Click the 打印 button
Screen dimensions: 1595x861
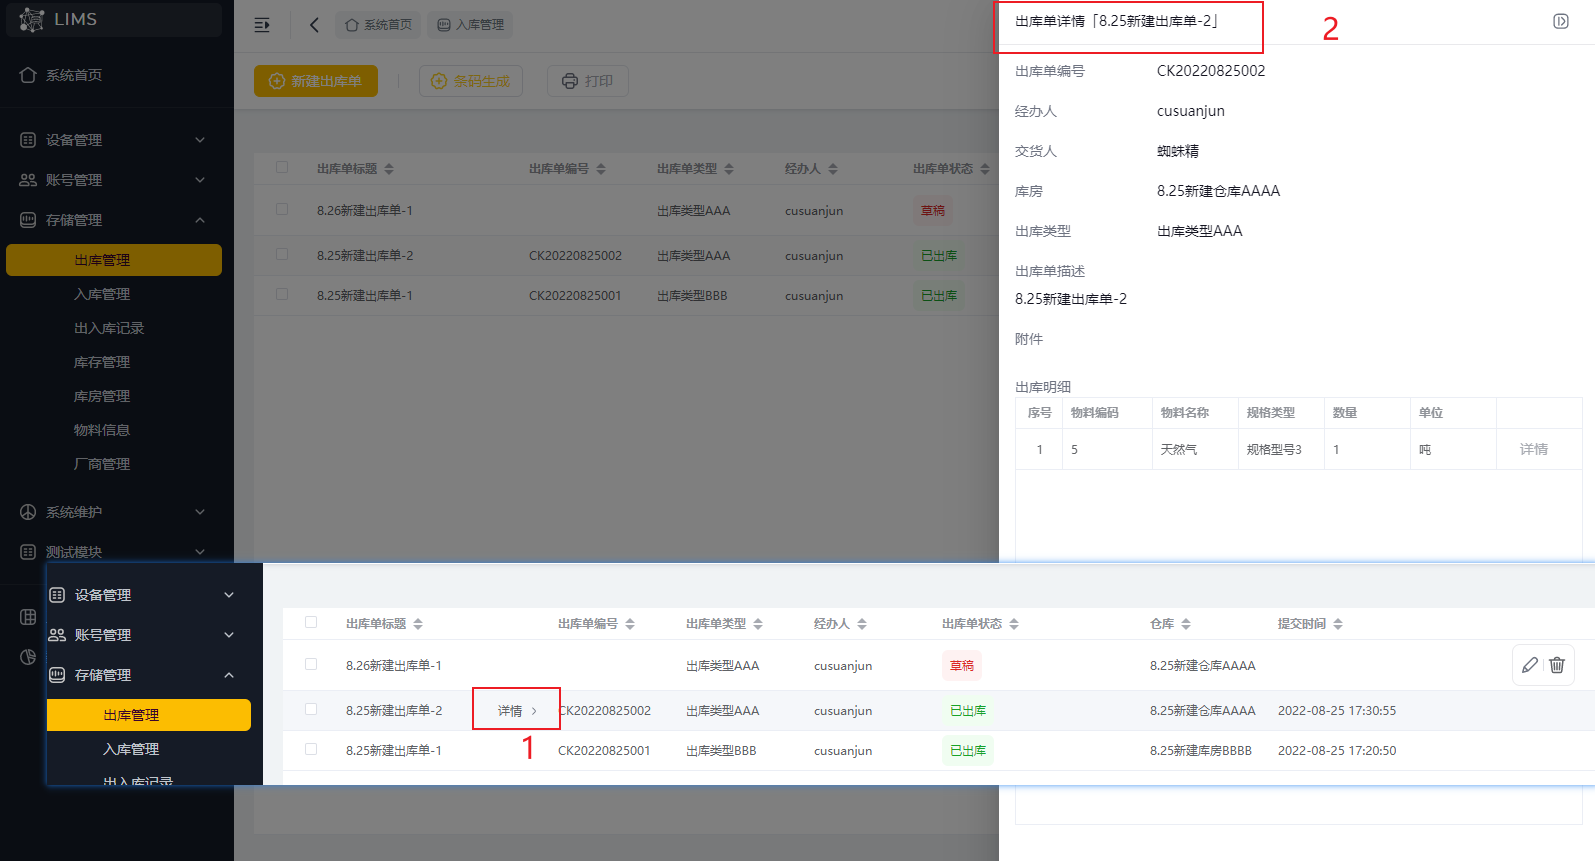pyautogui.click(x=588, y=81)
